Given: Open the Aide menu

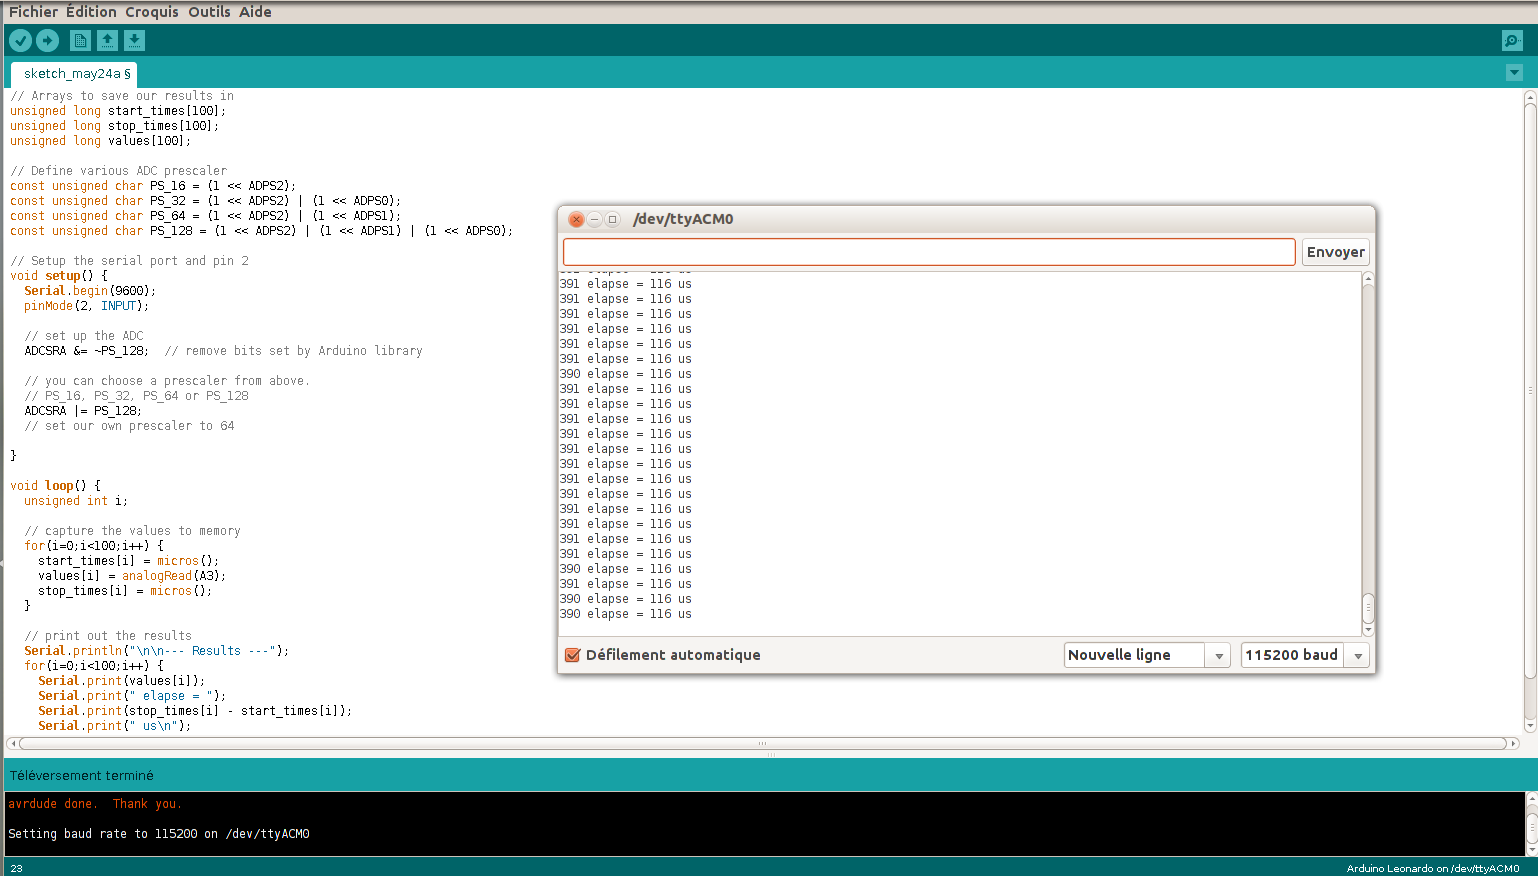Looking at the screenshot, I should [x=255, y=12].
